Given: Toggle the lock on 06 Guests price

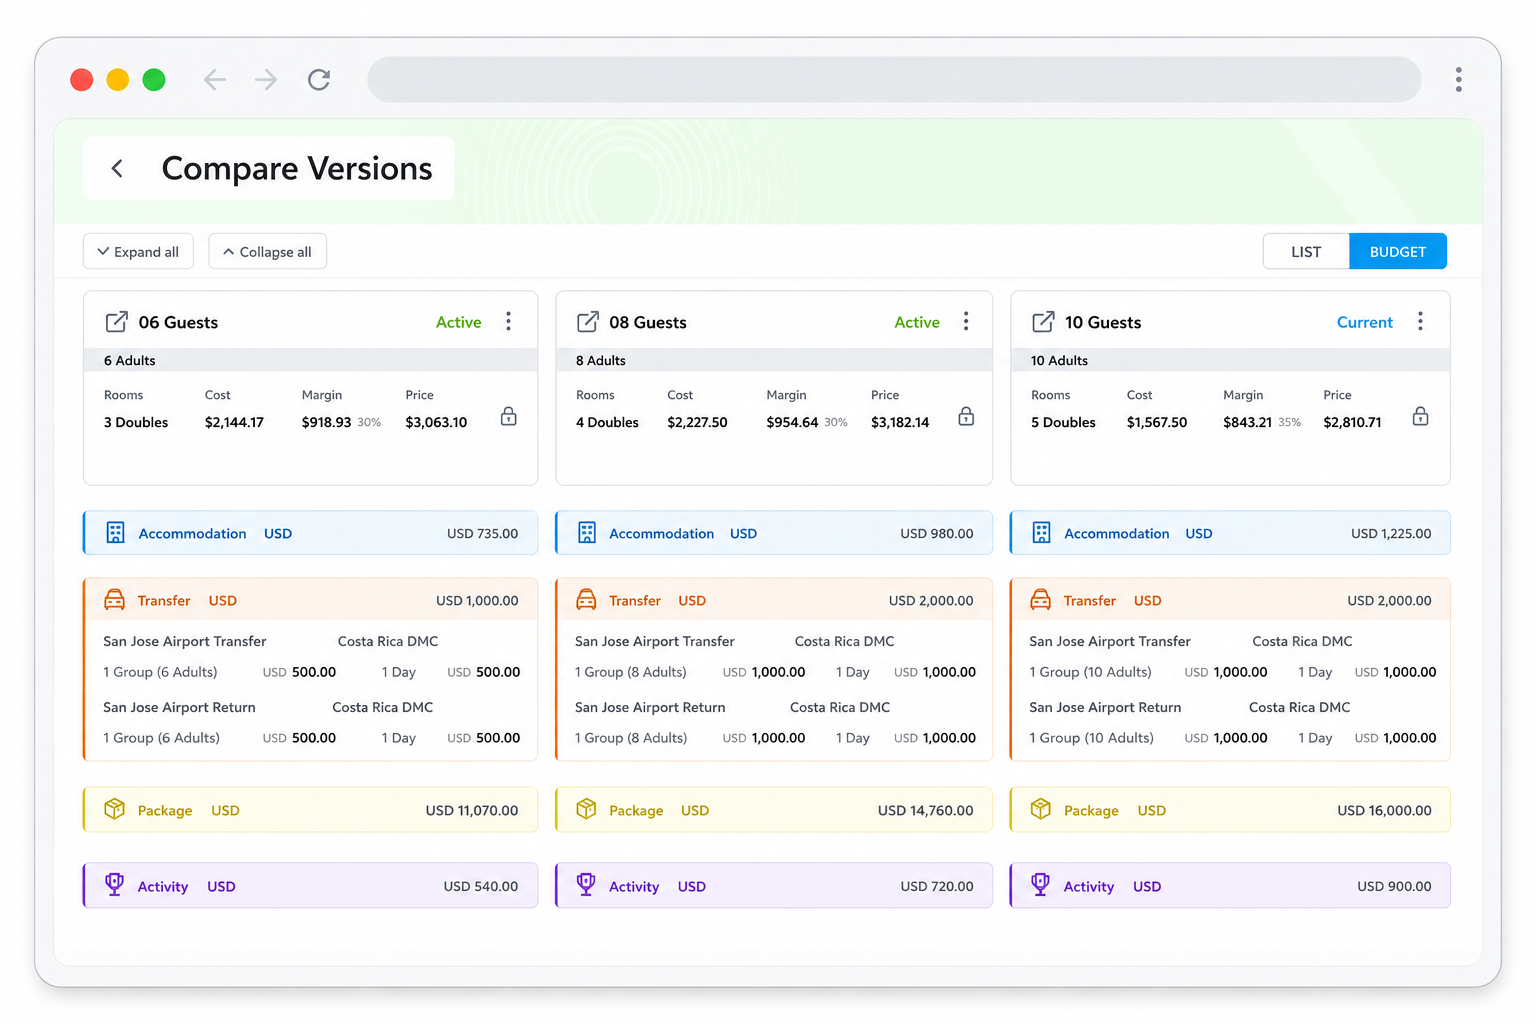Looking at the screenshot, I should [509, 417].
